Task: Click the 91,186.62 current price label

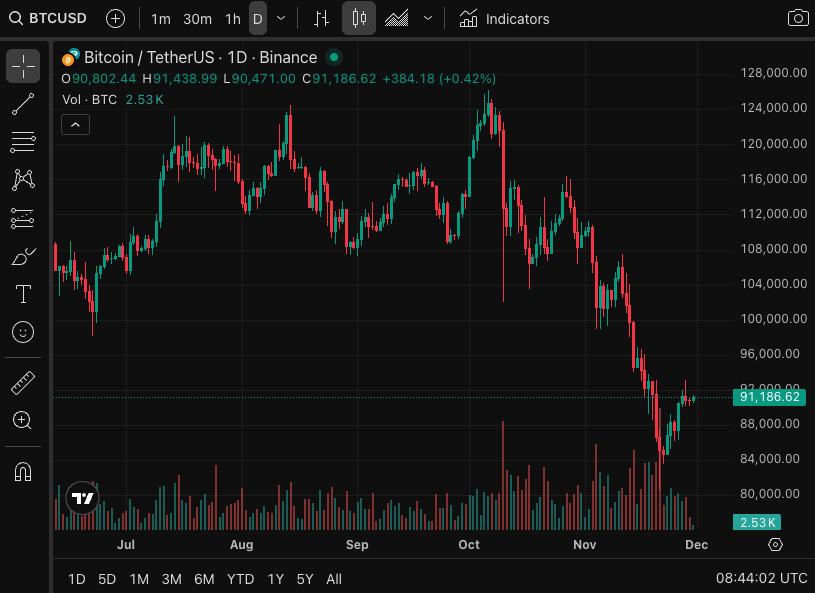Action: tap(768, 397)
